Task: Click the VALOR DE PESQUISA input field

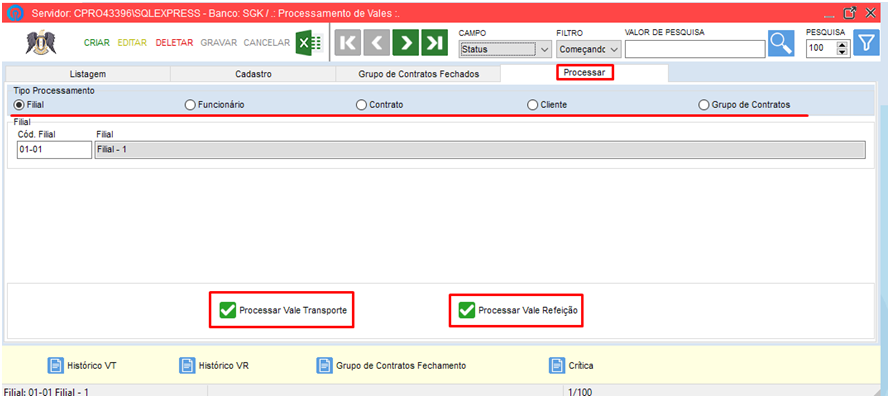Action: (695, 49)
